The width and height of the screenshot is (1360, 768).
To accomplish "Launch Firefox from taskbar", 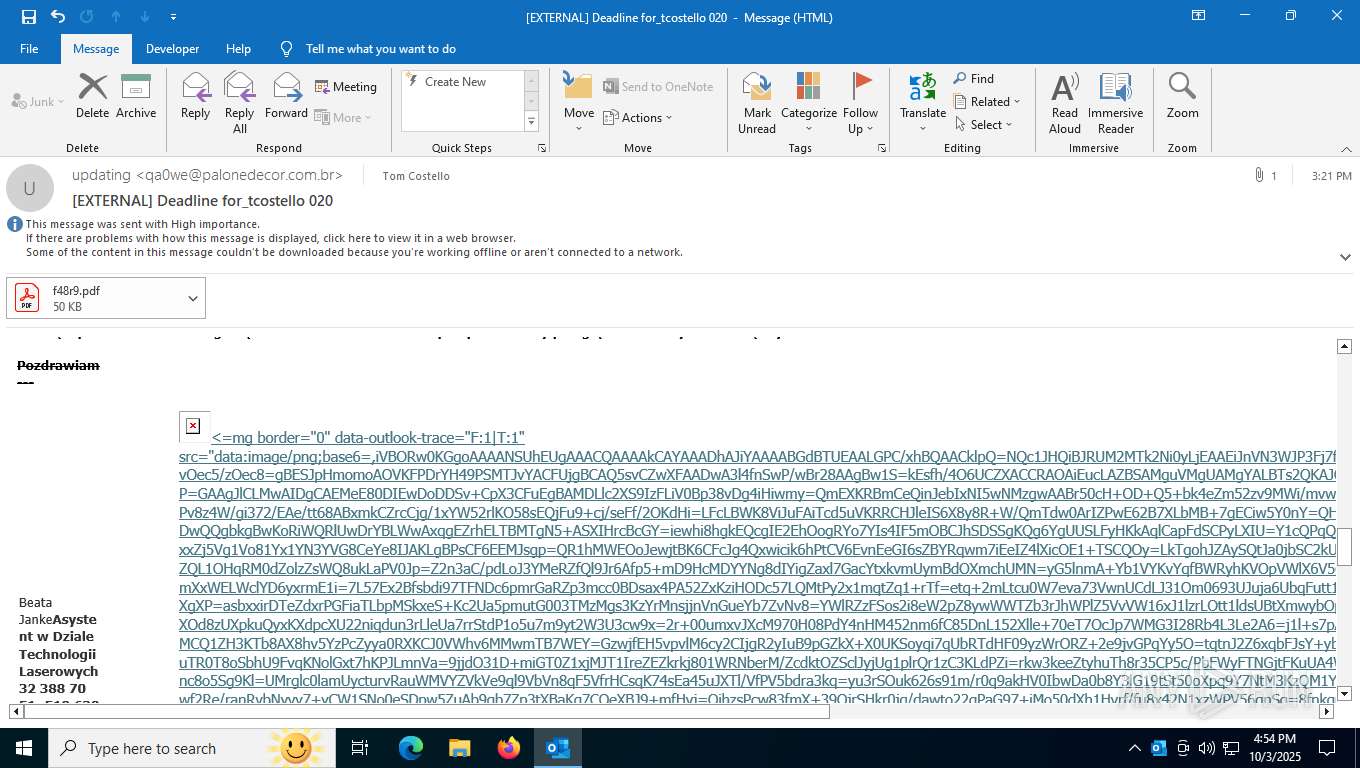I will (x=509, y=748).
